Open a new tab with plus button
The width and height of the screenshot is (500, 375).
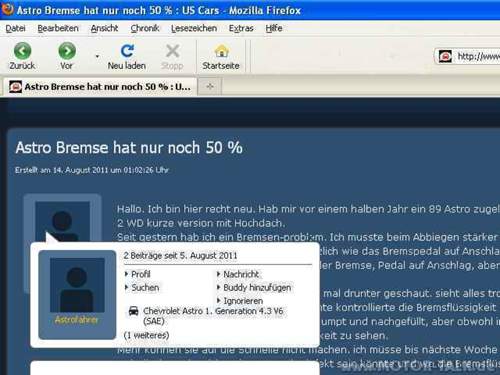[x=210, y=87]
